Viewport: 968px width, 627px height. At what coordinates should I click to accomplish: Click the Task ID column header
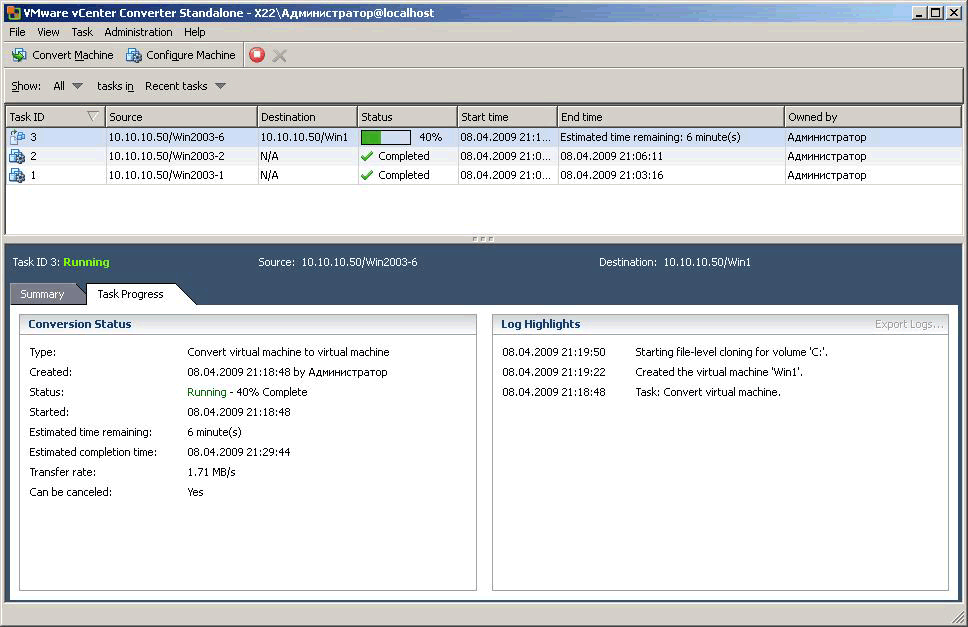point(55,117)
